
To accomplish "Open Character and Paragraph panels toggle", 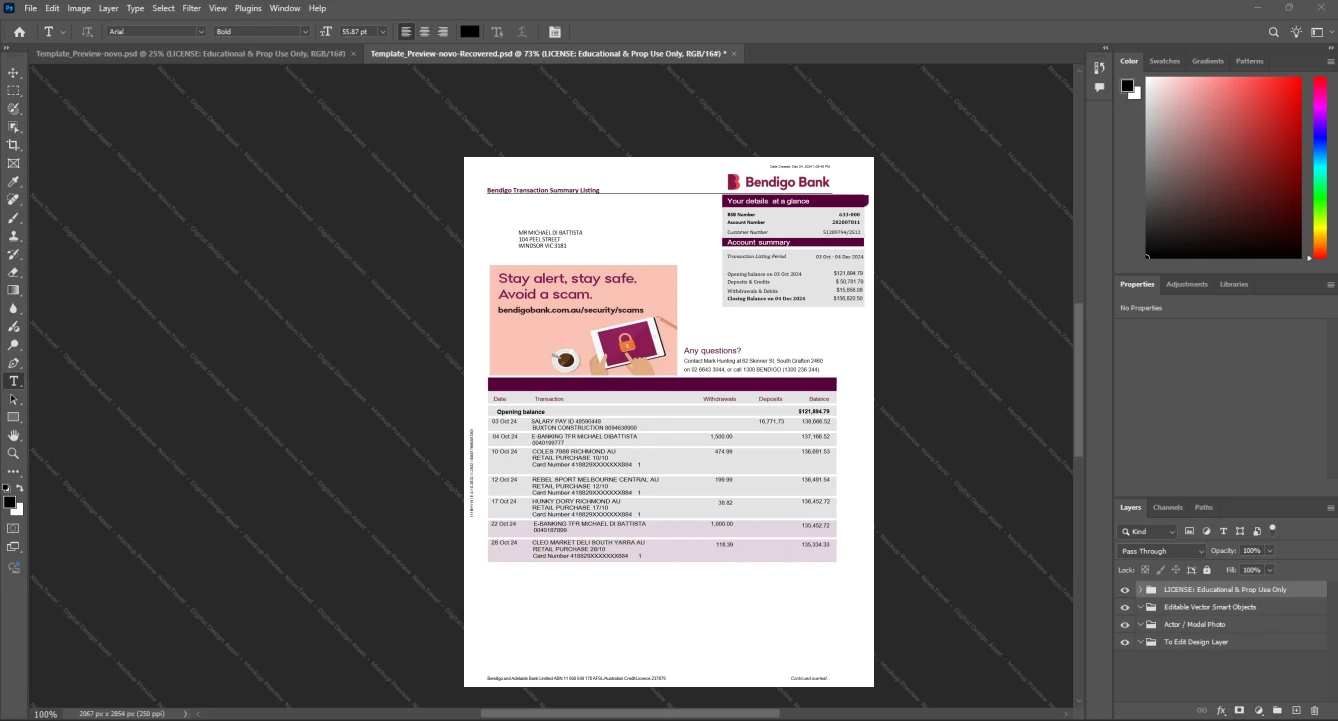I will click(555, 32).
